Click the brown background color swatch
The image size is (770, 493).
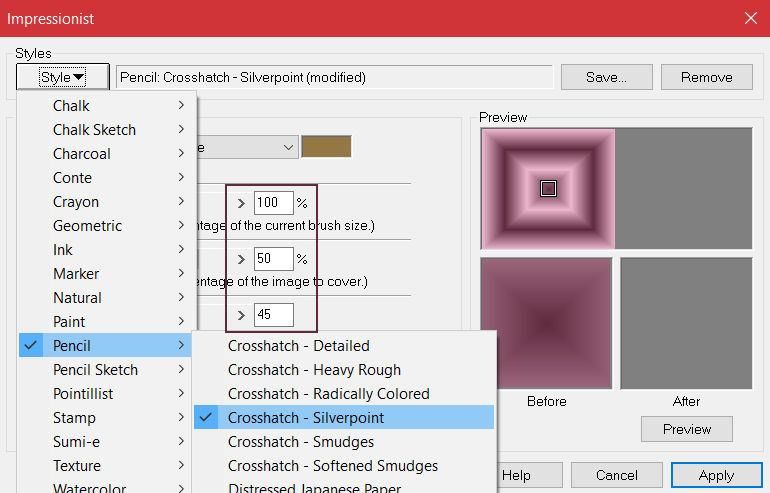tap(326, 147)
